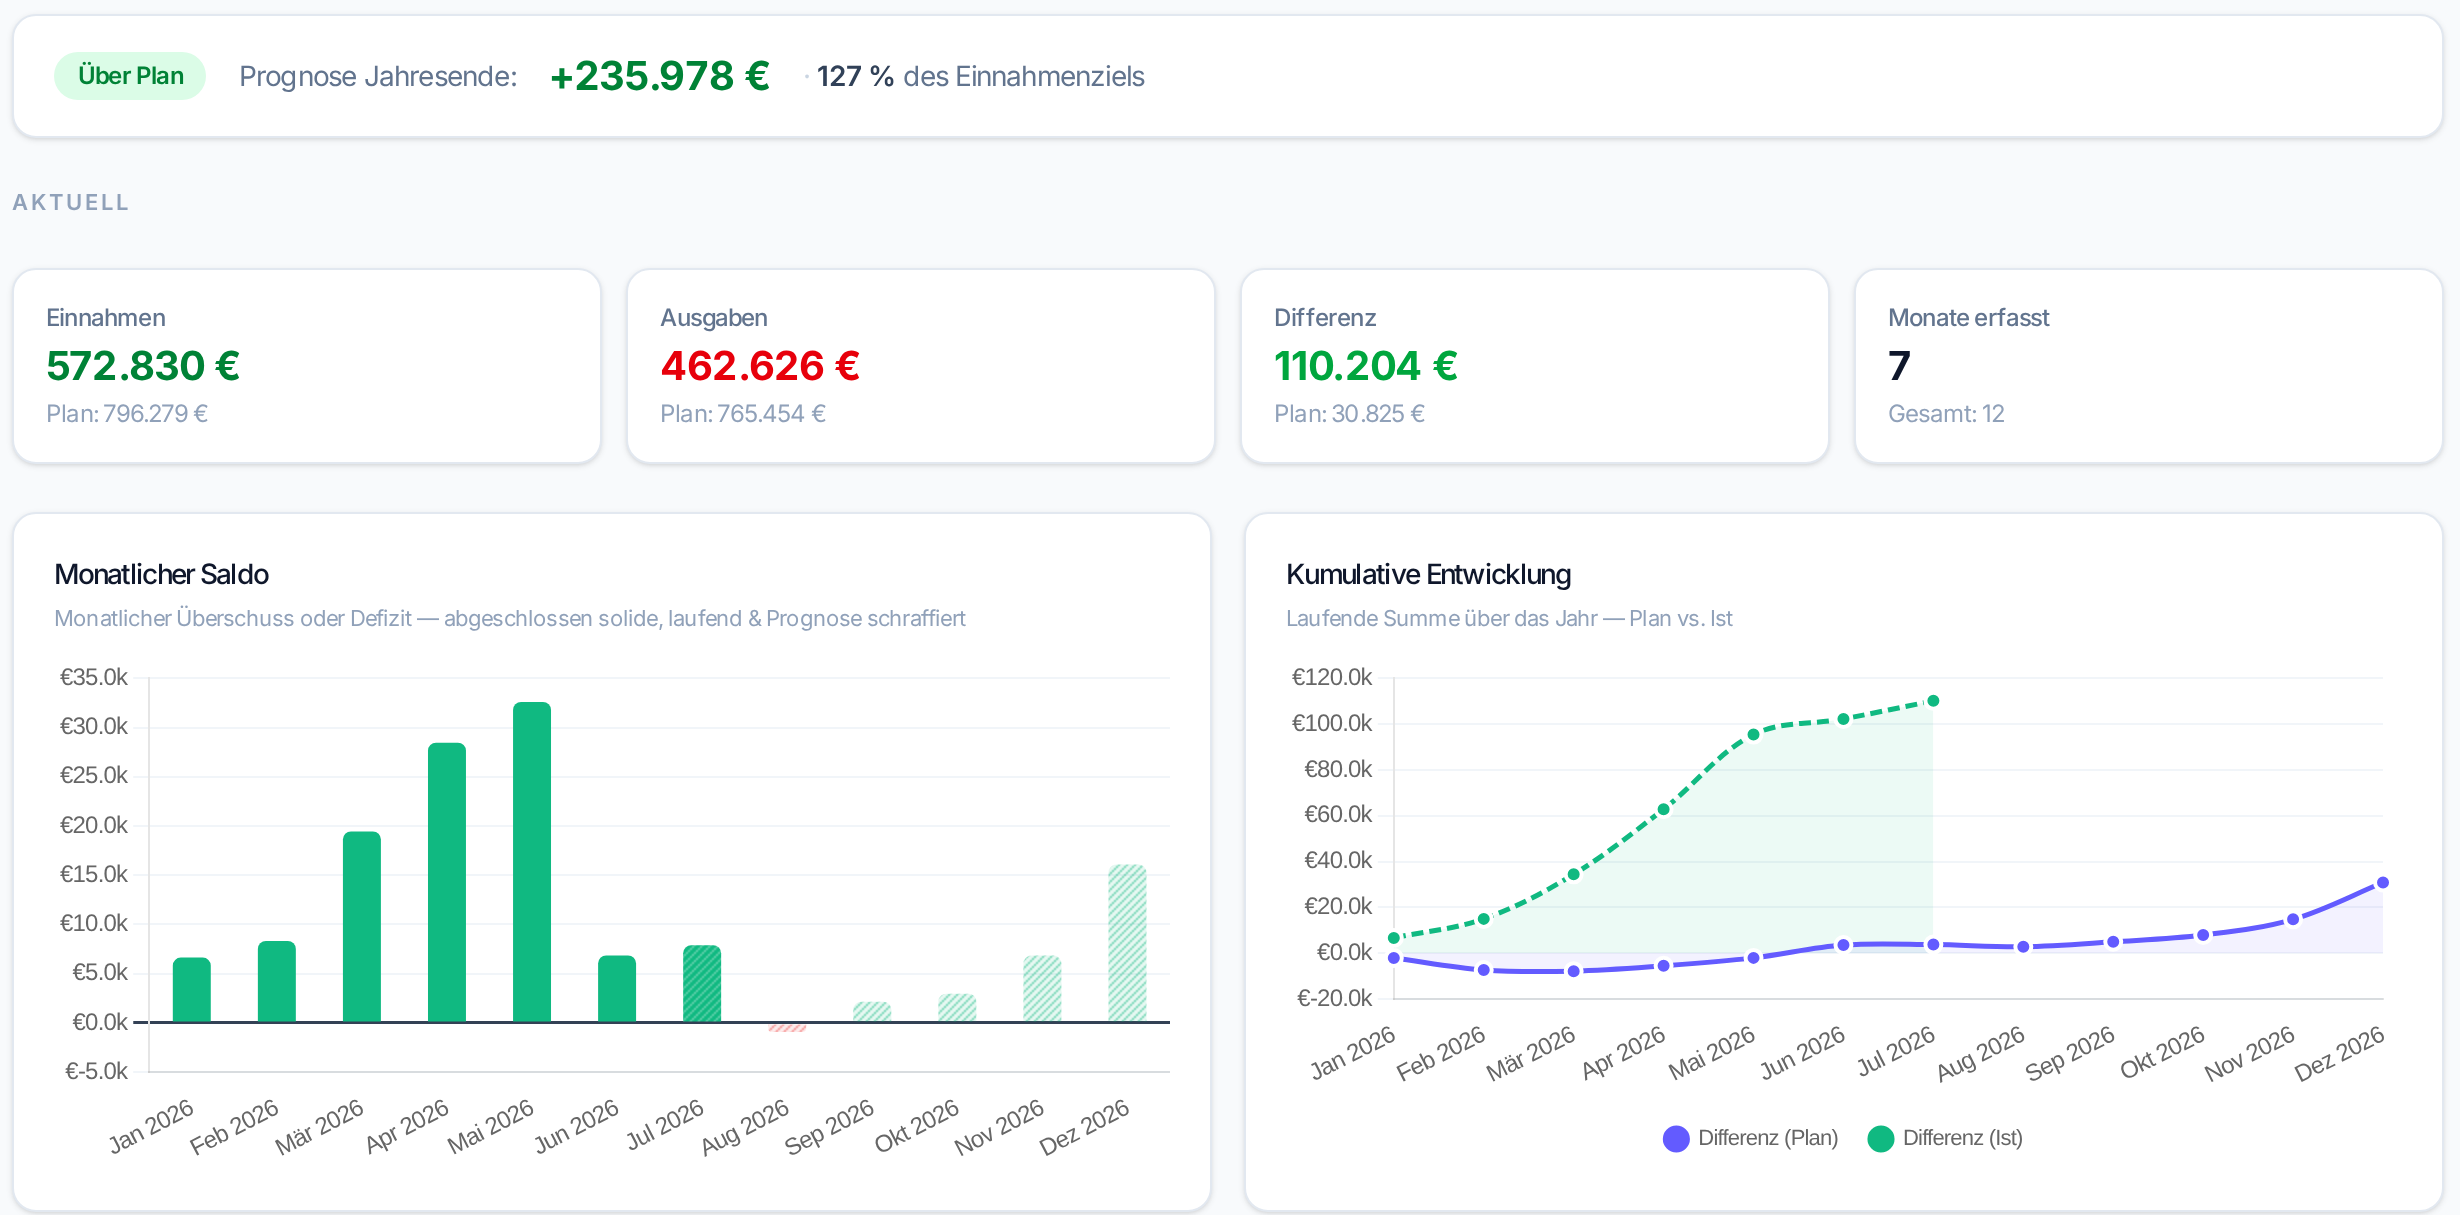2460x1215 pixels.
Task: Click the "Monatlicher Saldo" chart title
Action: coord(161,574)
